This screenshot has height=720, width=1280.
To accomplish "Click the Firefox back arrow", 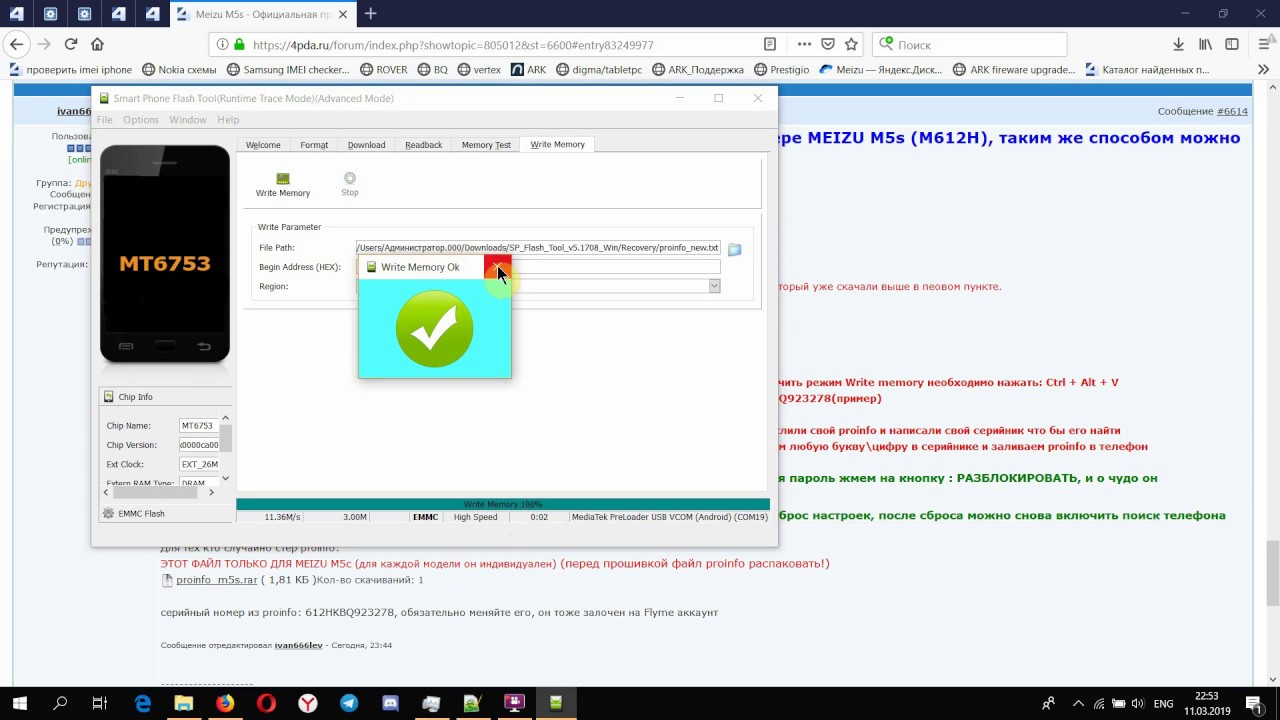I will tap(16, 44).
